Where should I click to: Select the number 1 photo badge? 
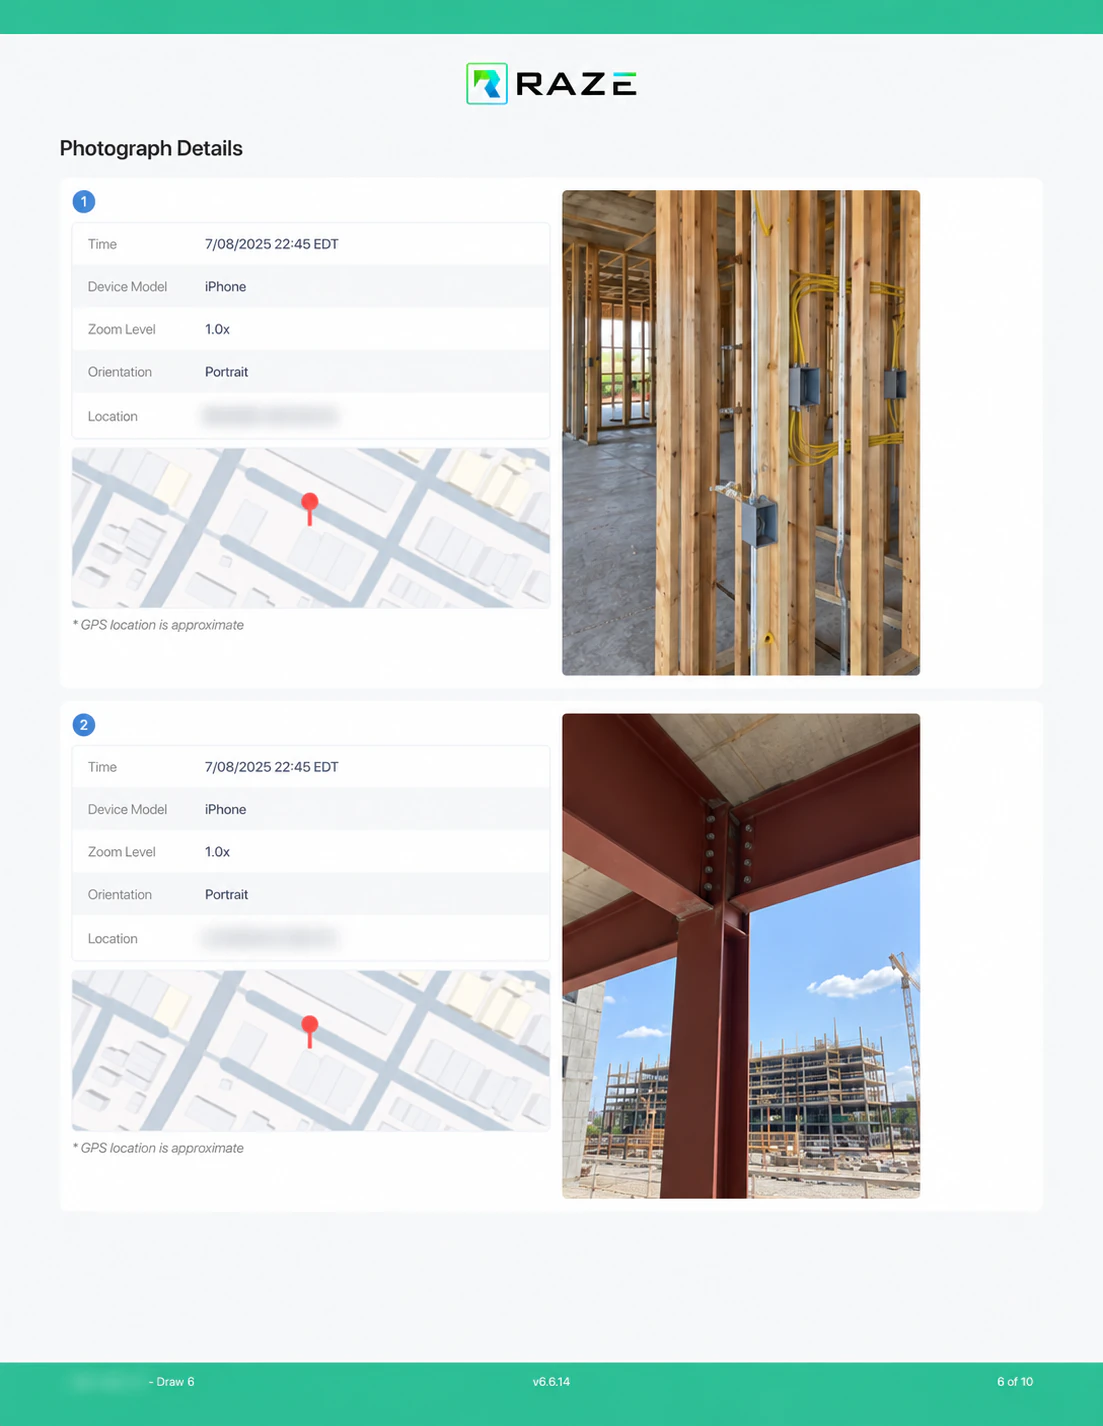pyautogui.click(x=84, y=202)
